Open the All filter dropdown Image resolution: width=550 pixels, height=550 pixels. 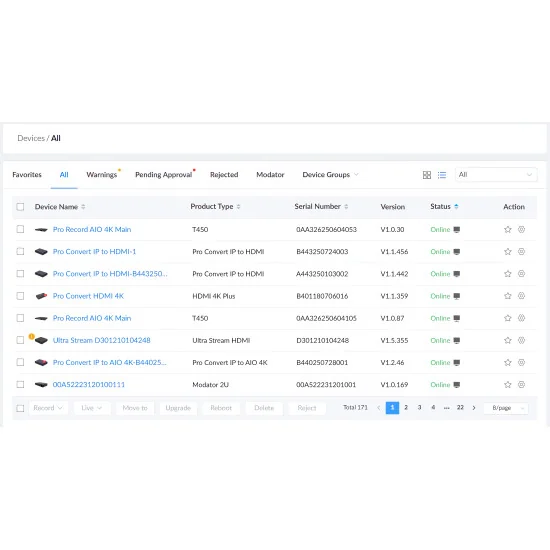(x=496, y=175)
